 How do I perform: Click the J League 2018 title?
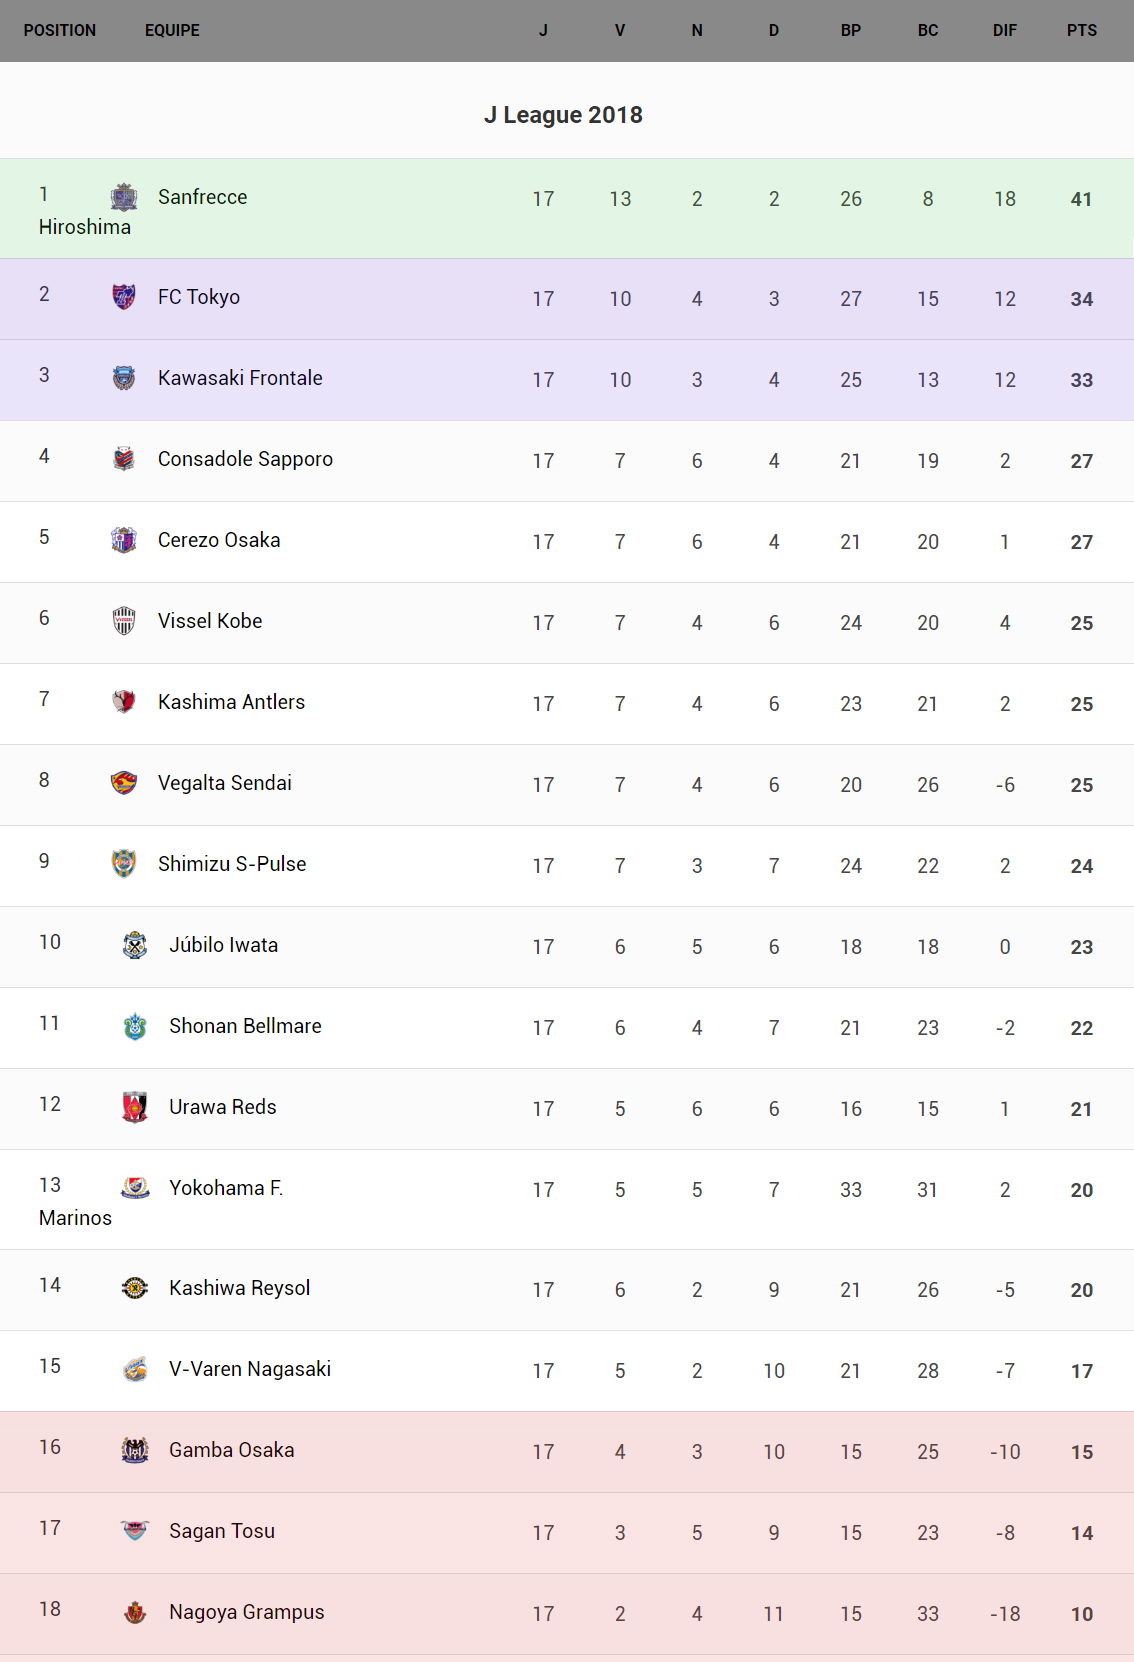pos(563,115)
